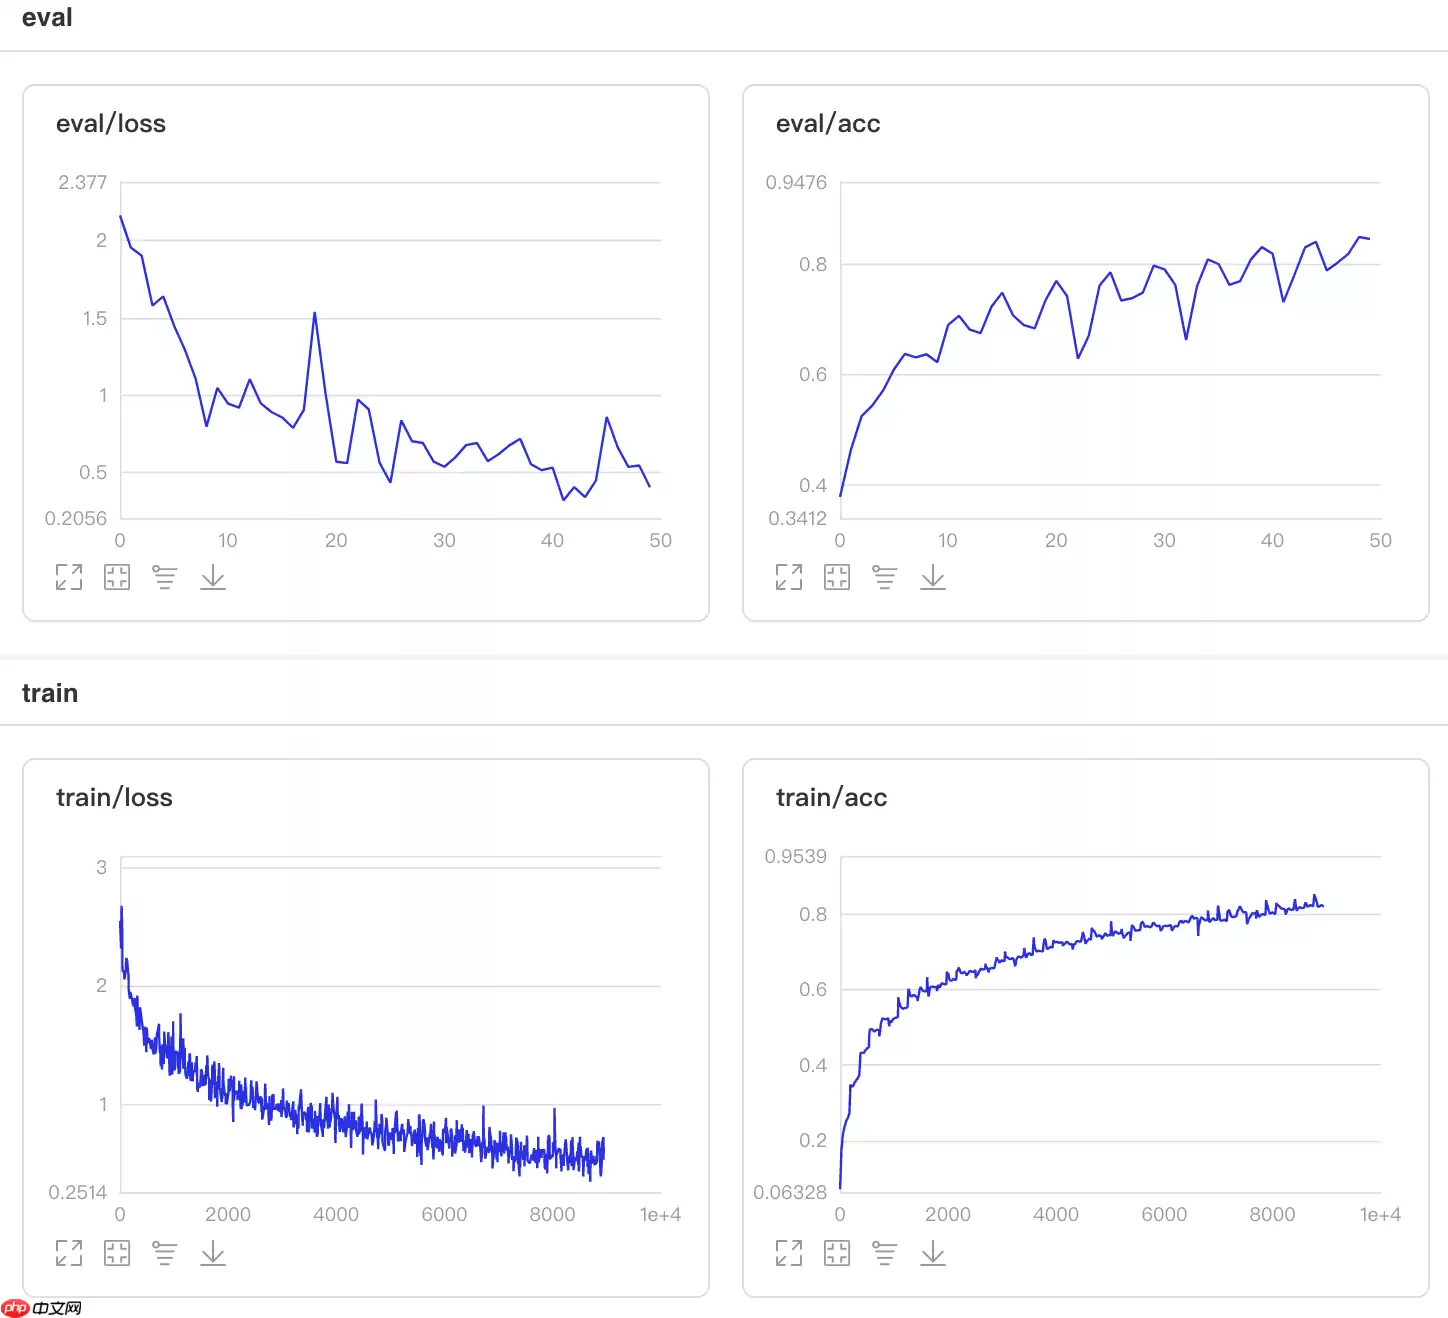Image resolution: width=1448 pixels, height=1318 pixels.
Task: Collapse the eval section header
Action: (x=47, y=18)
